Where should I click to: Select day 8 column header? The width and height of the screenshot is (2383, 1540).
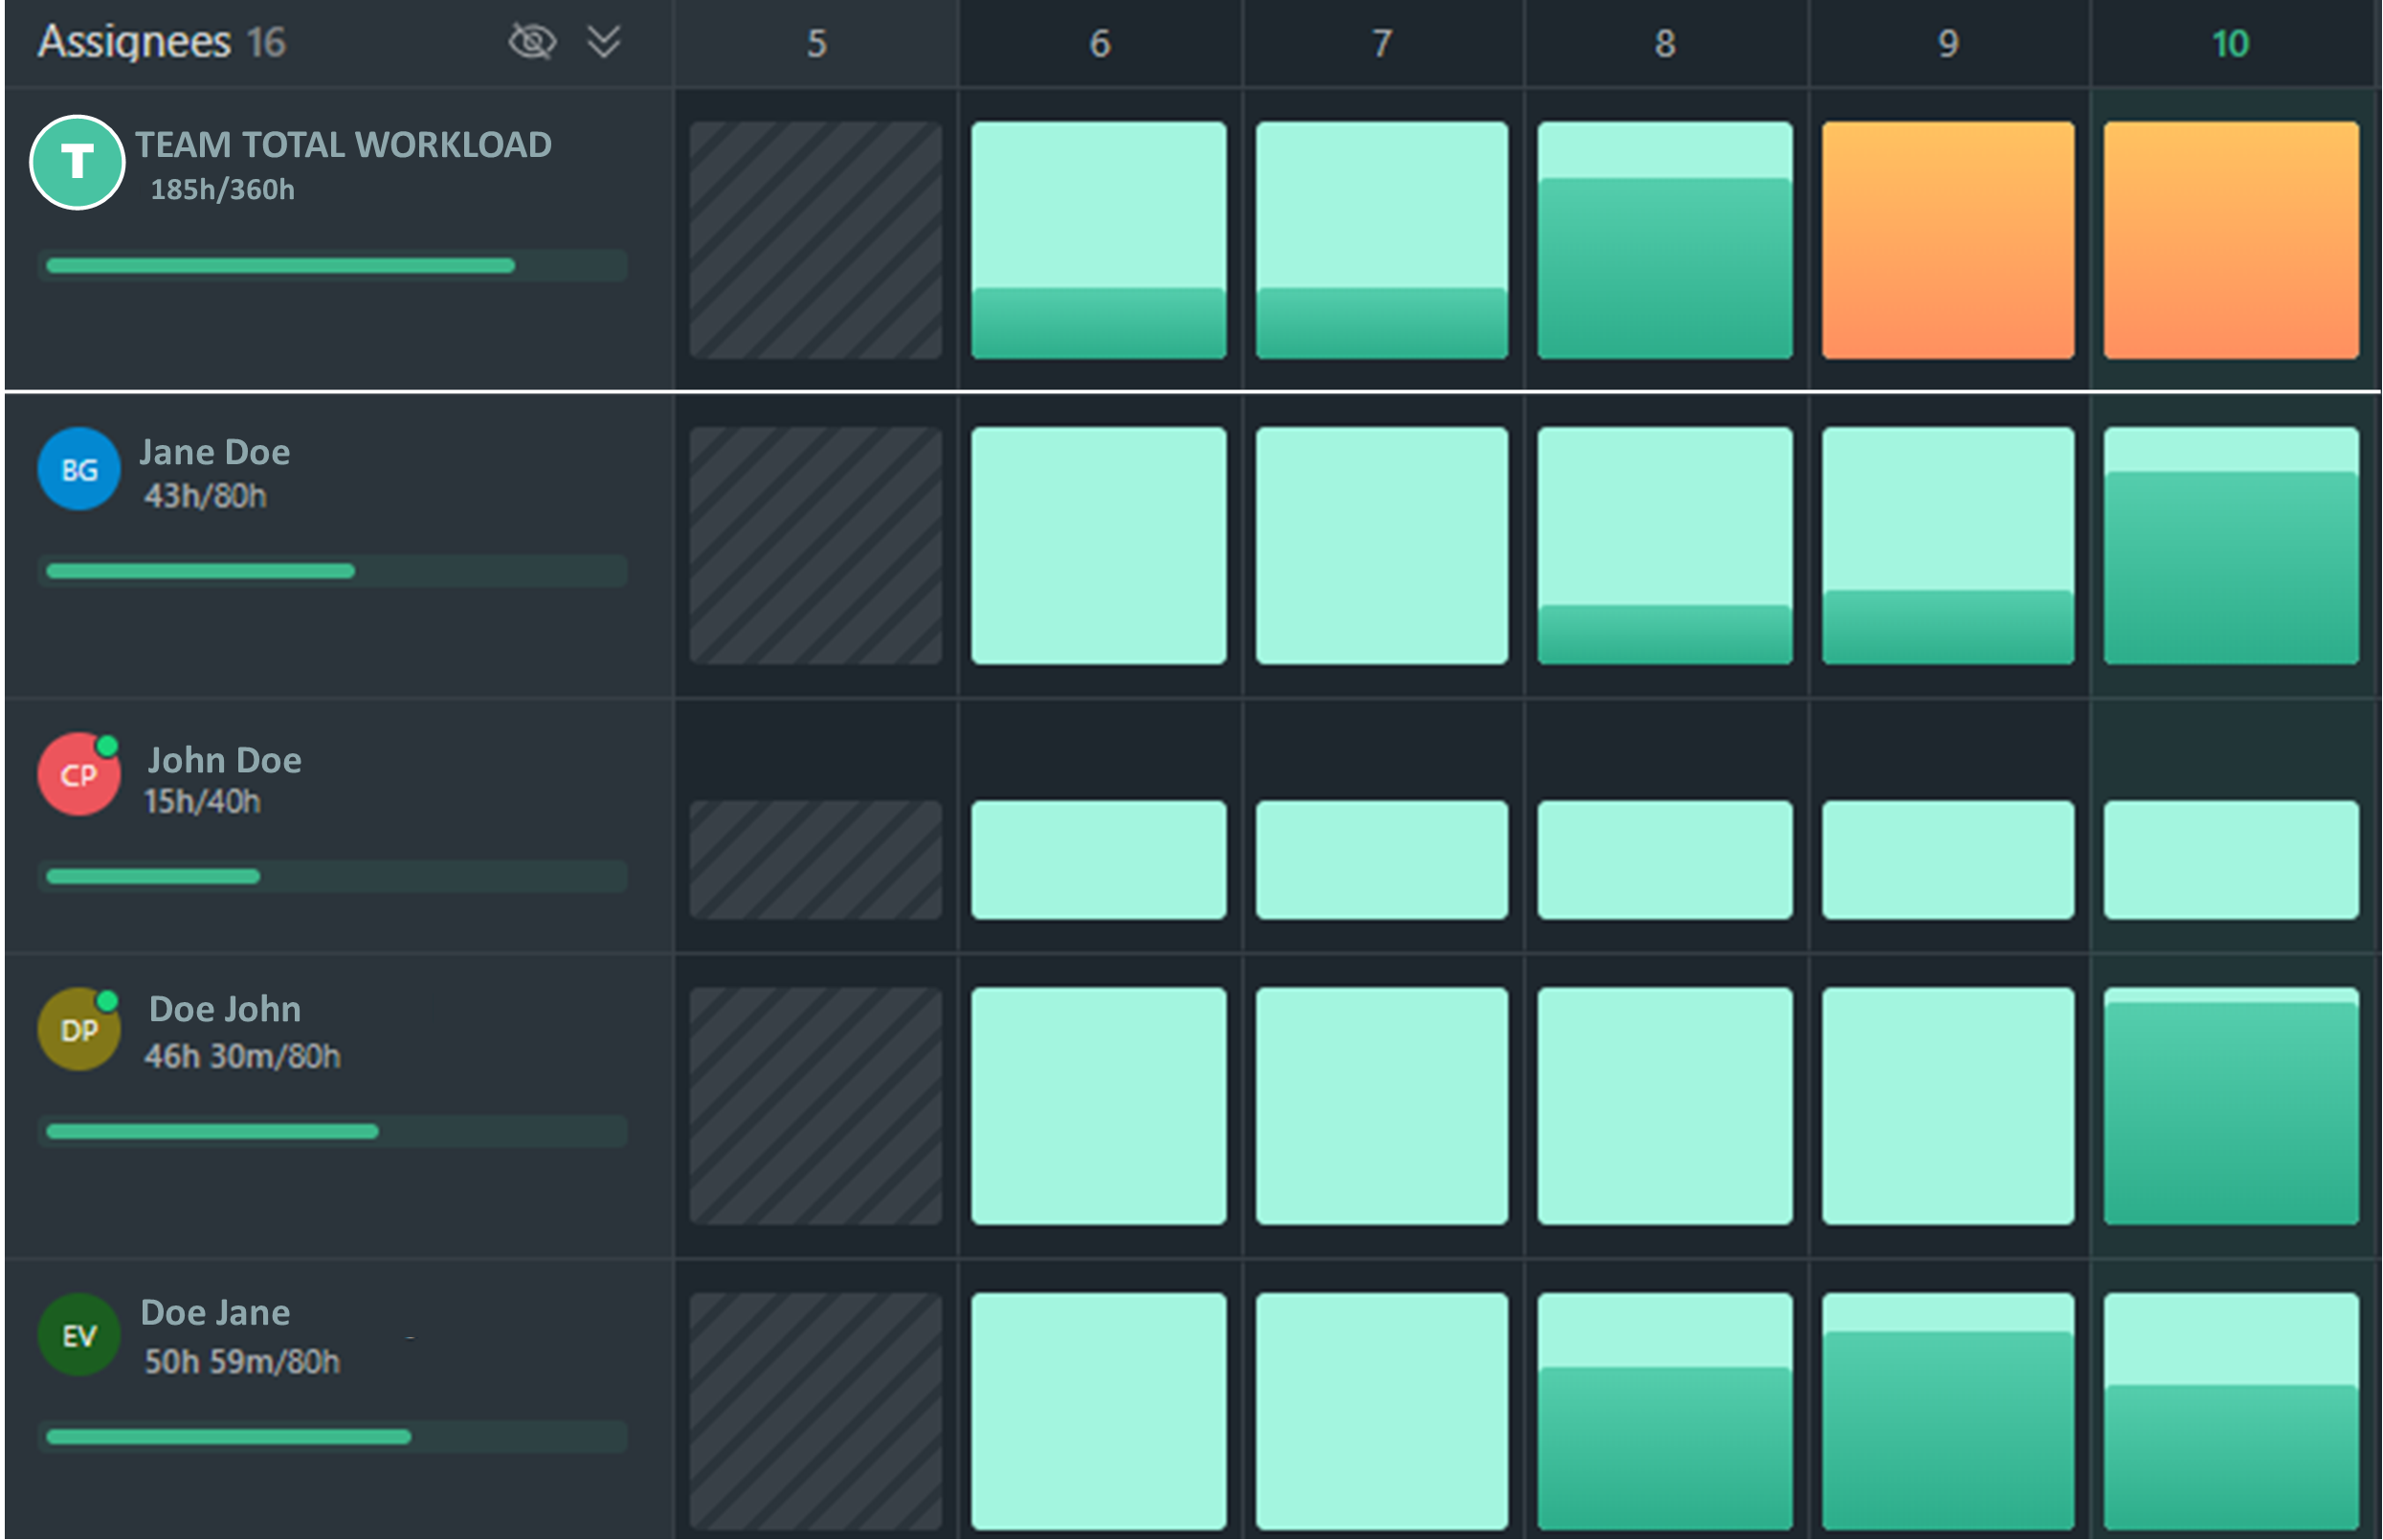(x=1665, y=43)
